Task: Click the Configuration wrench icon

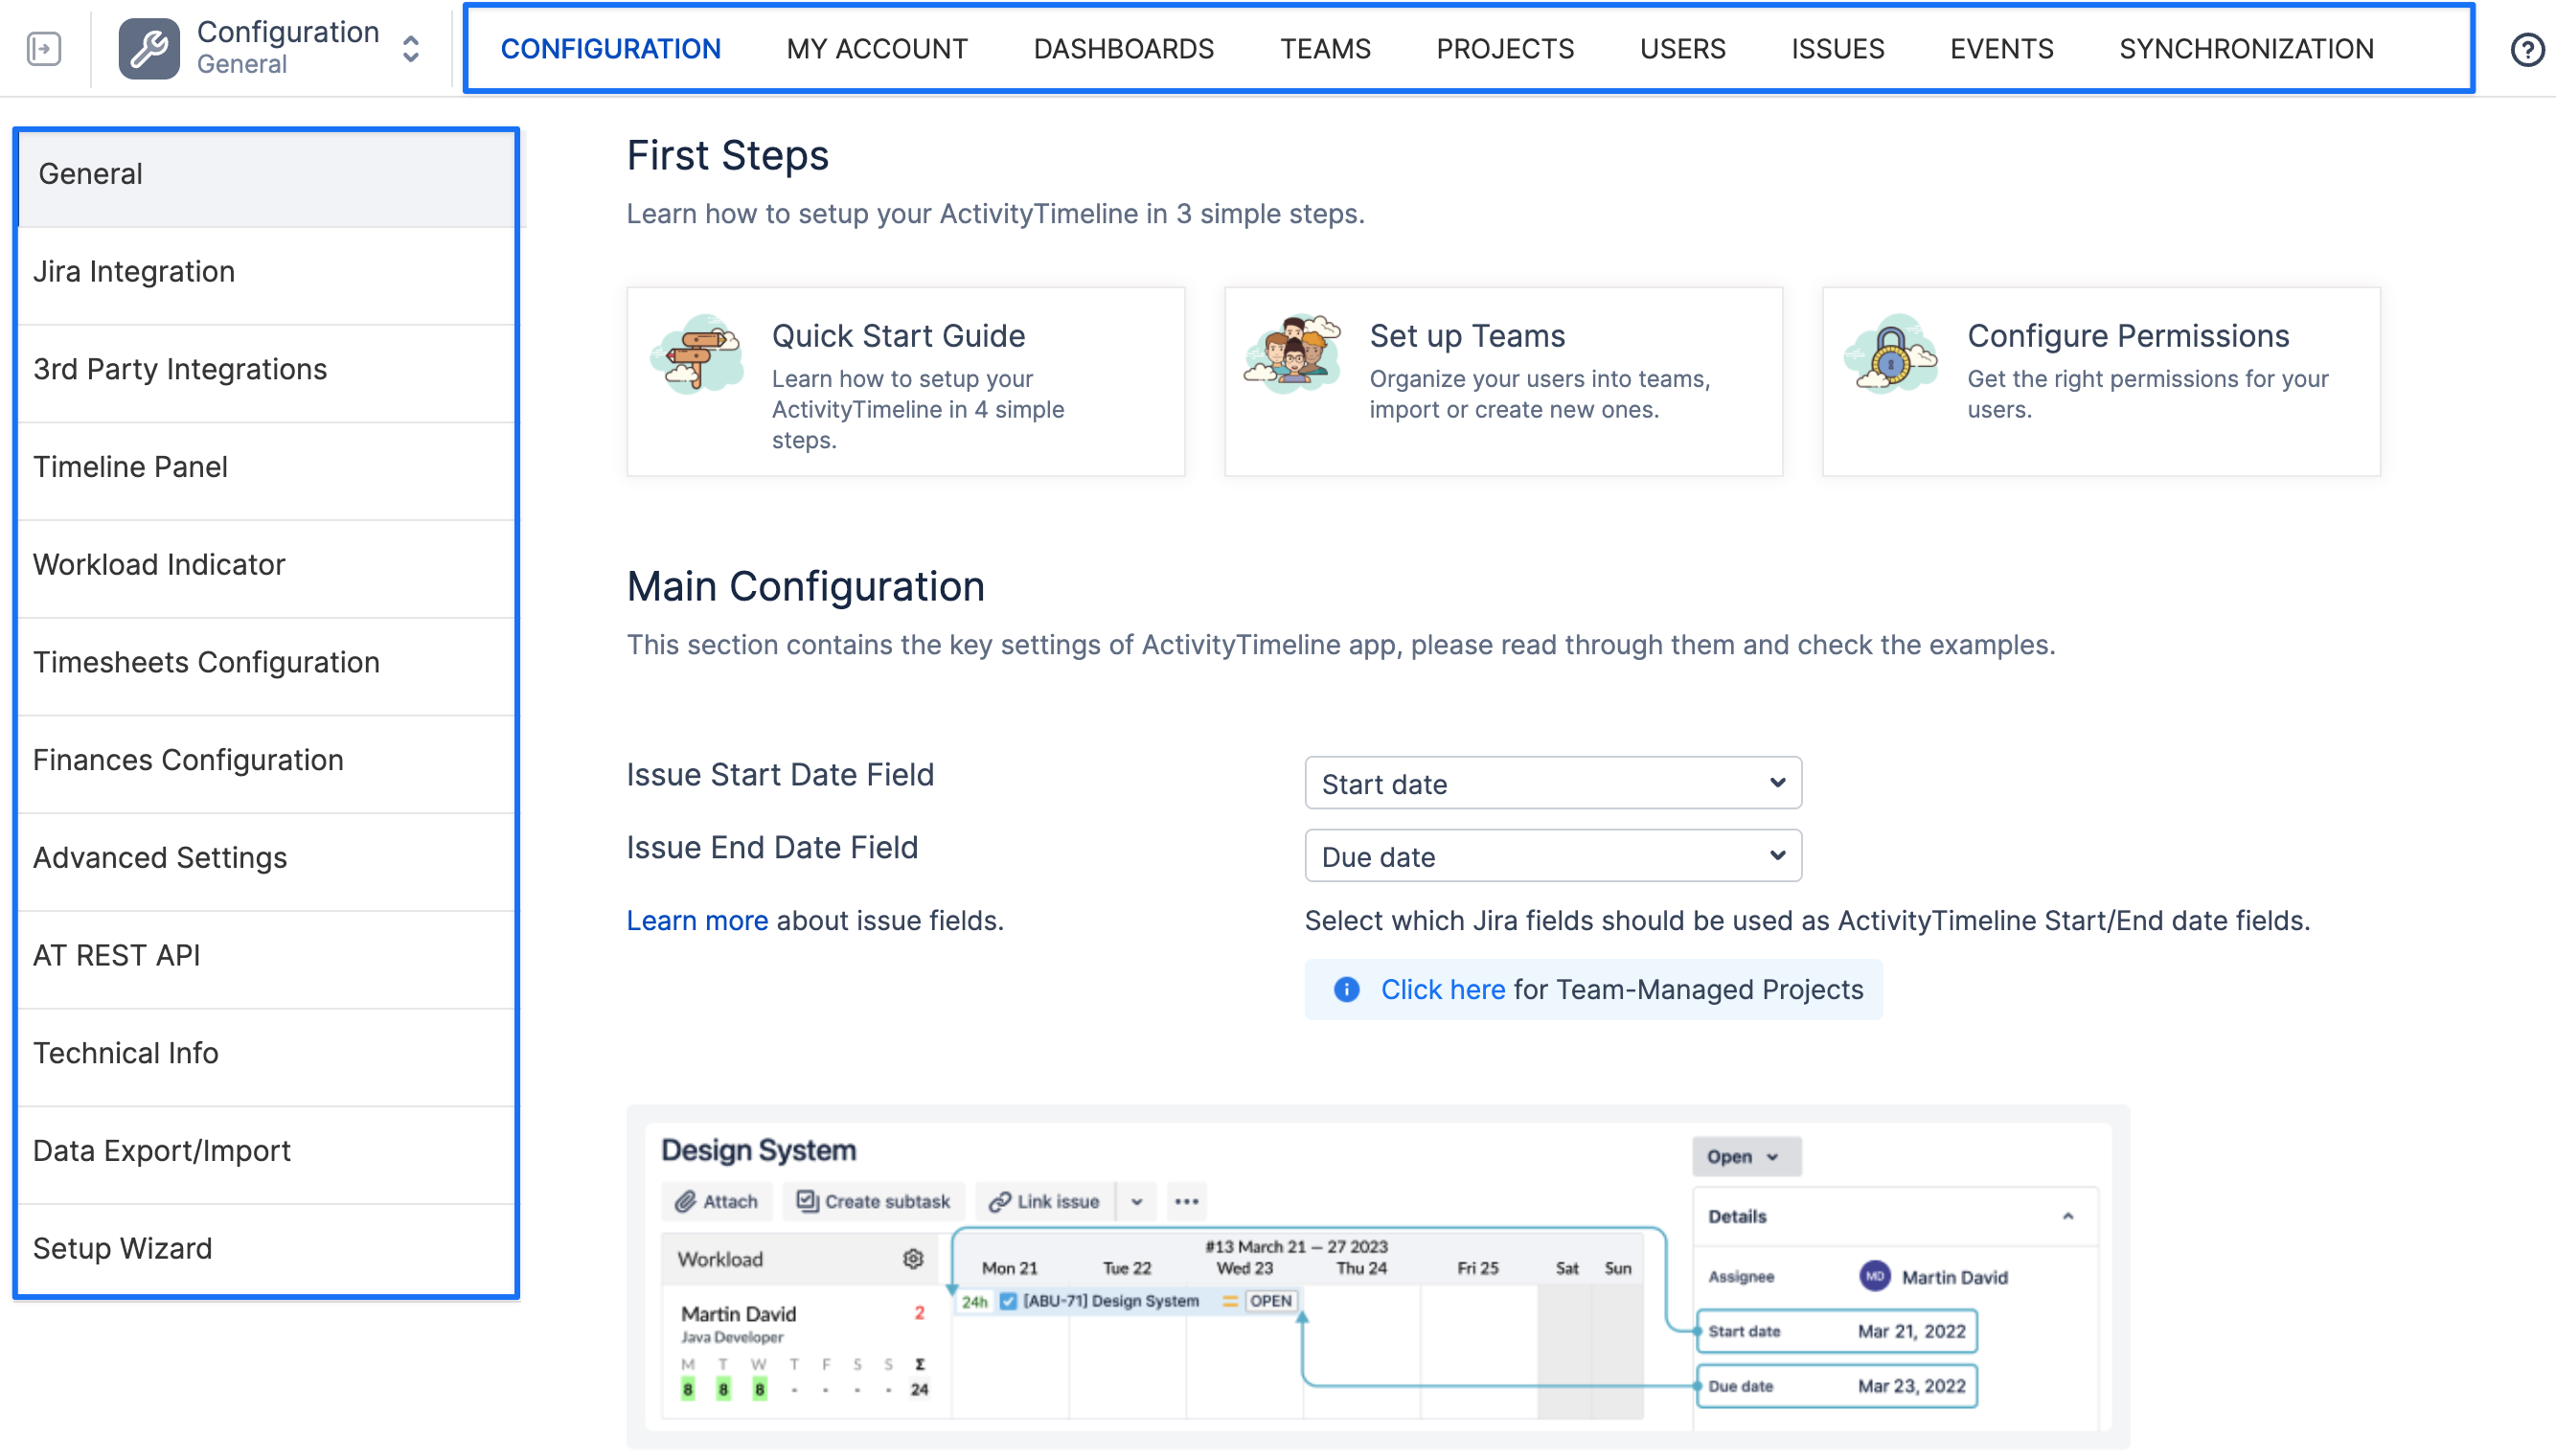Action: (149, 48)
